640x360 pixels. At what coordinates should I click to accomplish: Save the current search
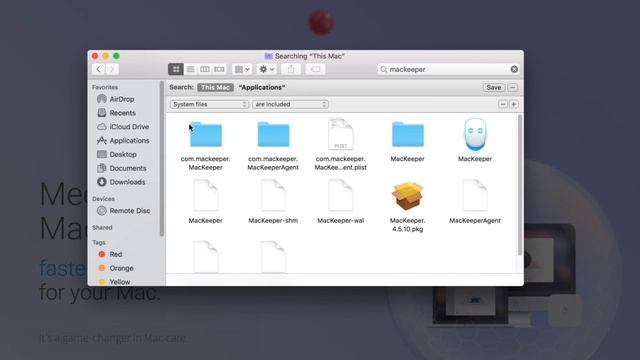(494, 87)
